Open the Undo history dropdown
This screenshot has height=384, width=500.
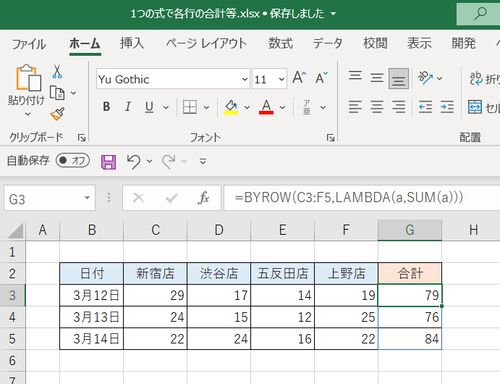(149, 162)
